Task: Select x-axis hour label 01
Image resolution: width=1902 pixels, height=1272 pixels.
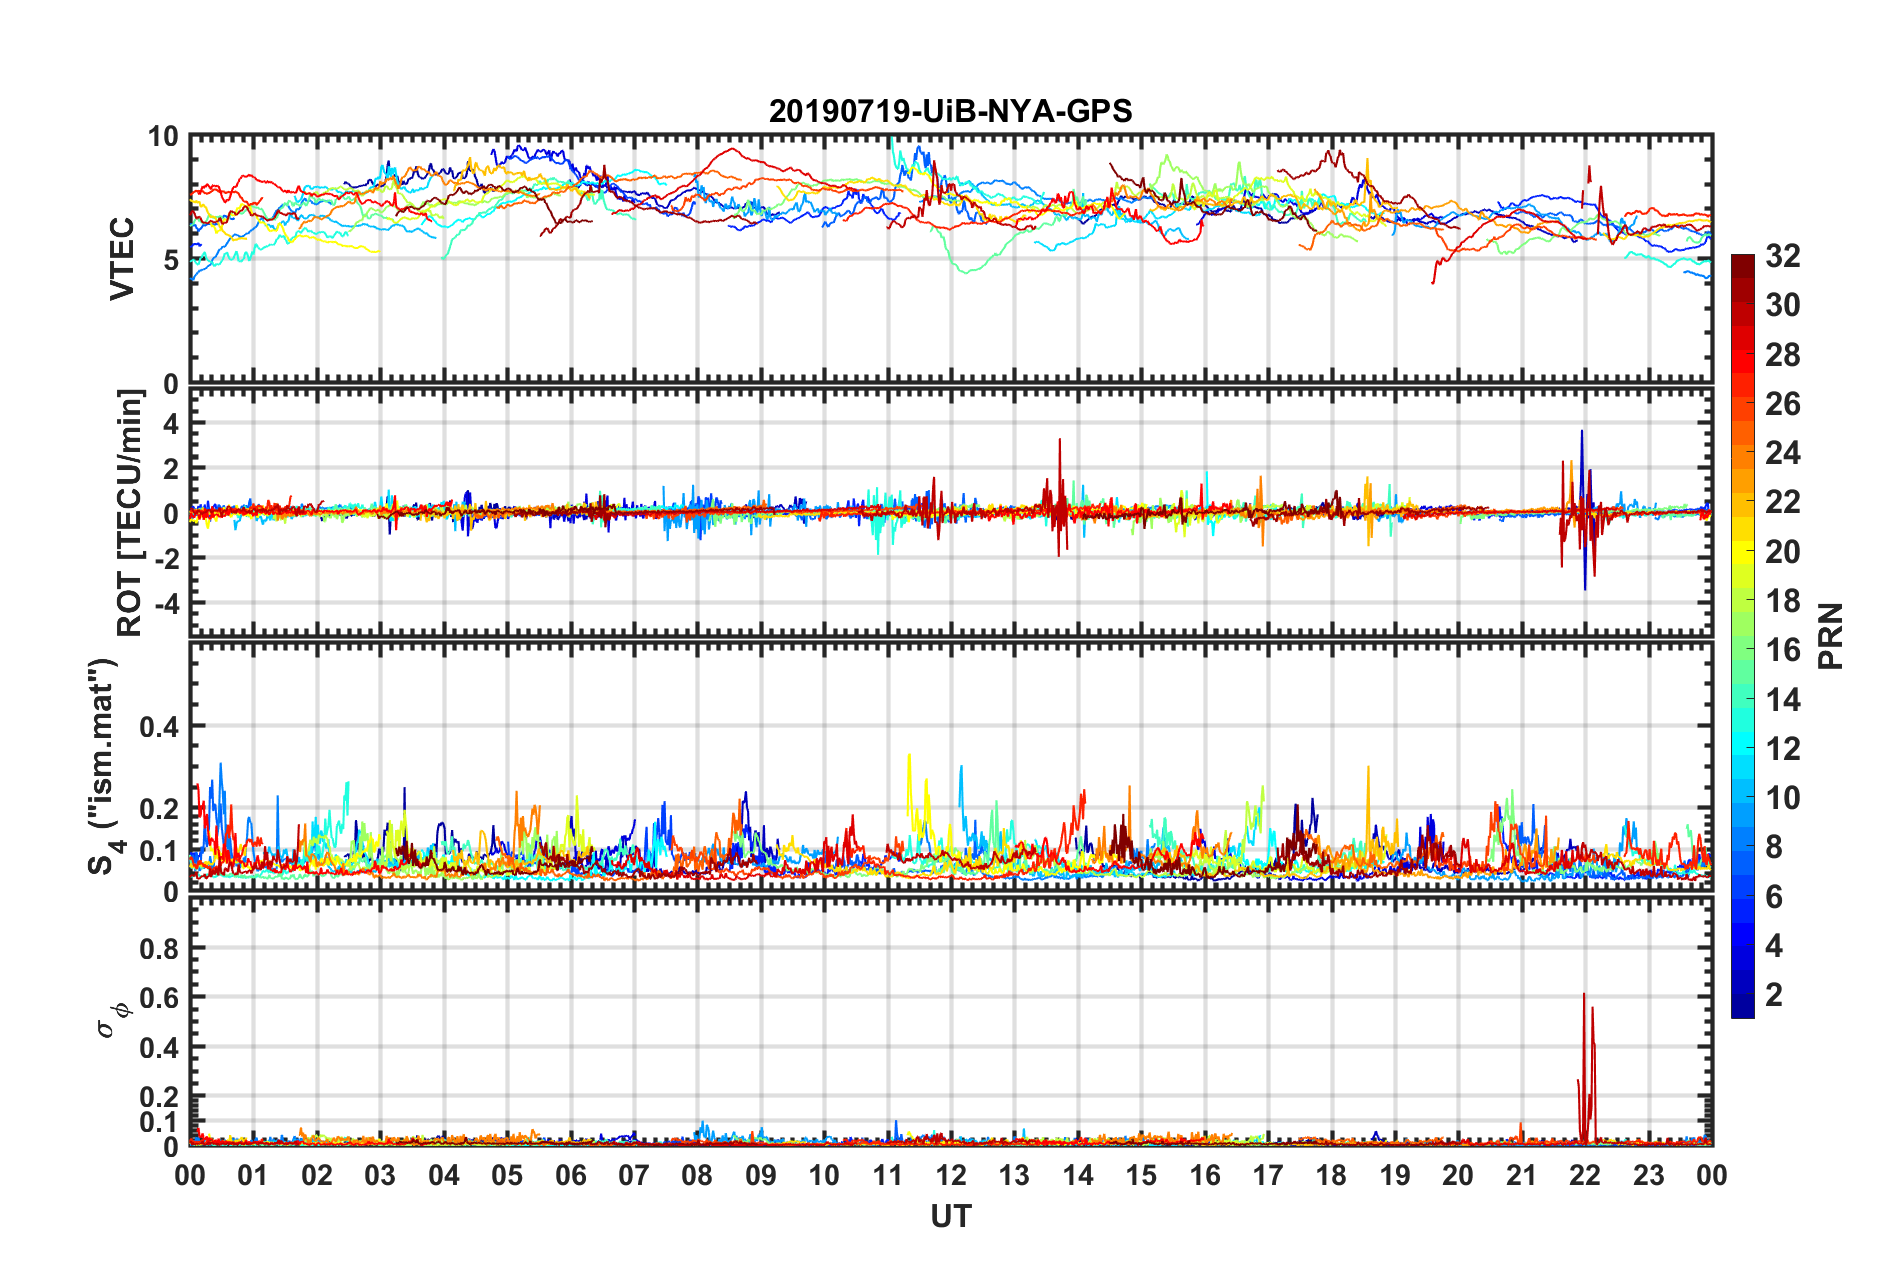Action: (253, 1175)
